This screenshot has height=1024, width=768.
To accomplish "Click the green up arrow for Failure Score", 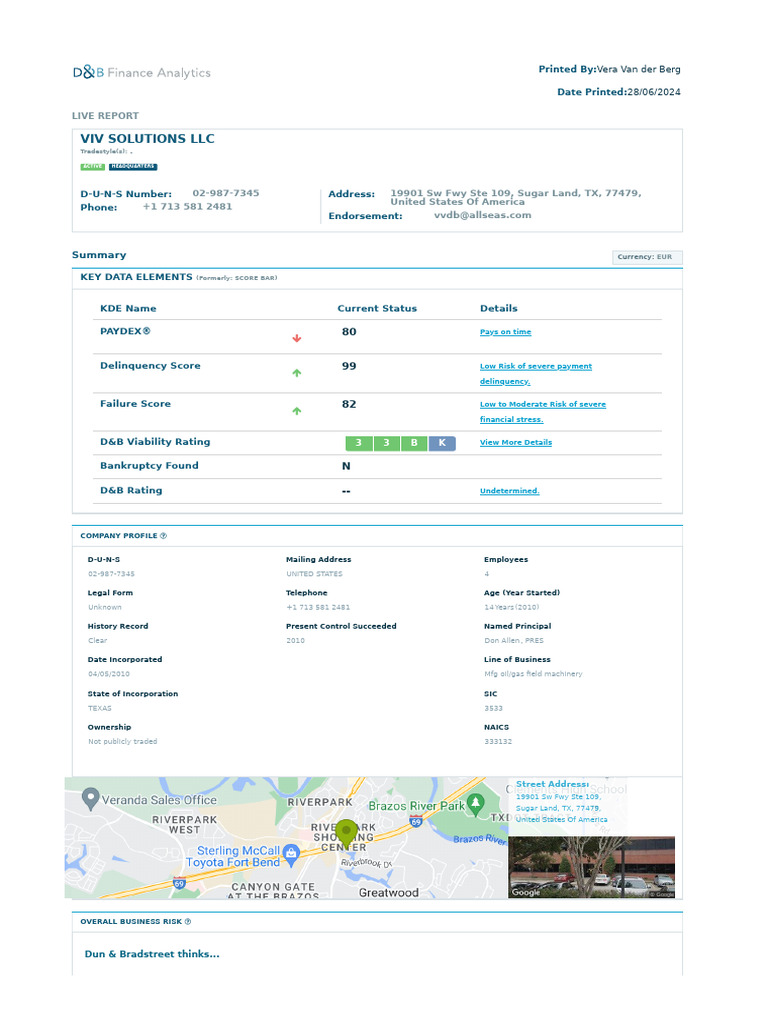I will point(296,411).
